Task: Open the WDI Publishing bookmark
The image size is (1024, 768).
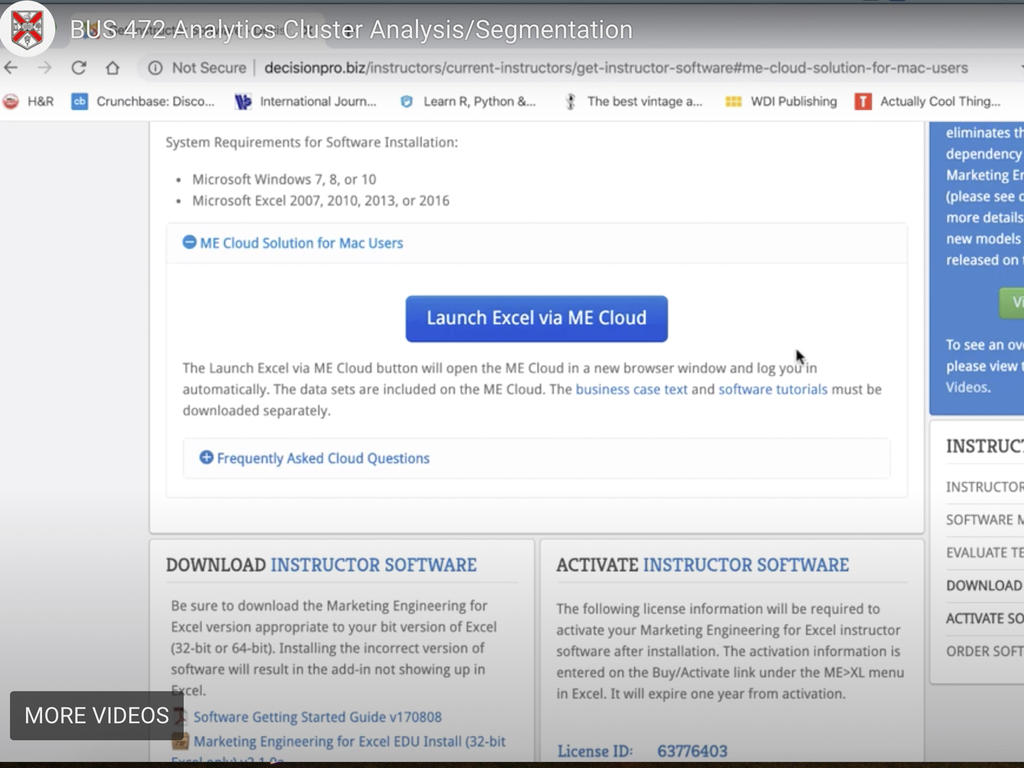Action: 781,101
